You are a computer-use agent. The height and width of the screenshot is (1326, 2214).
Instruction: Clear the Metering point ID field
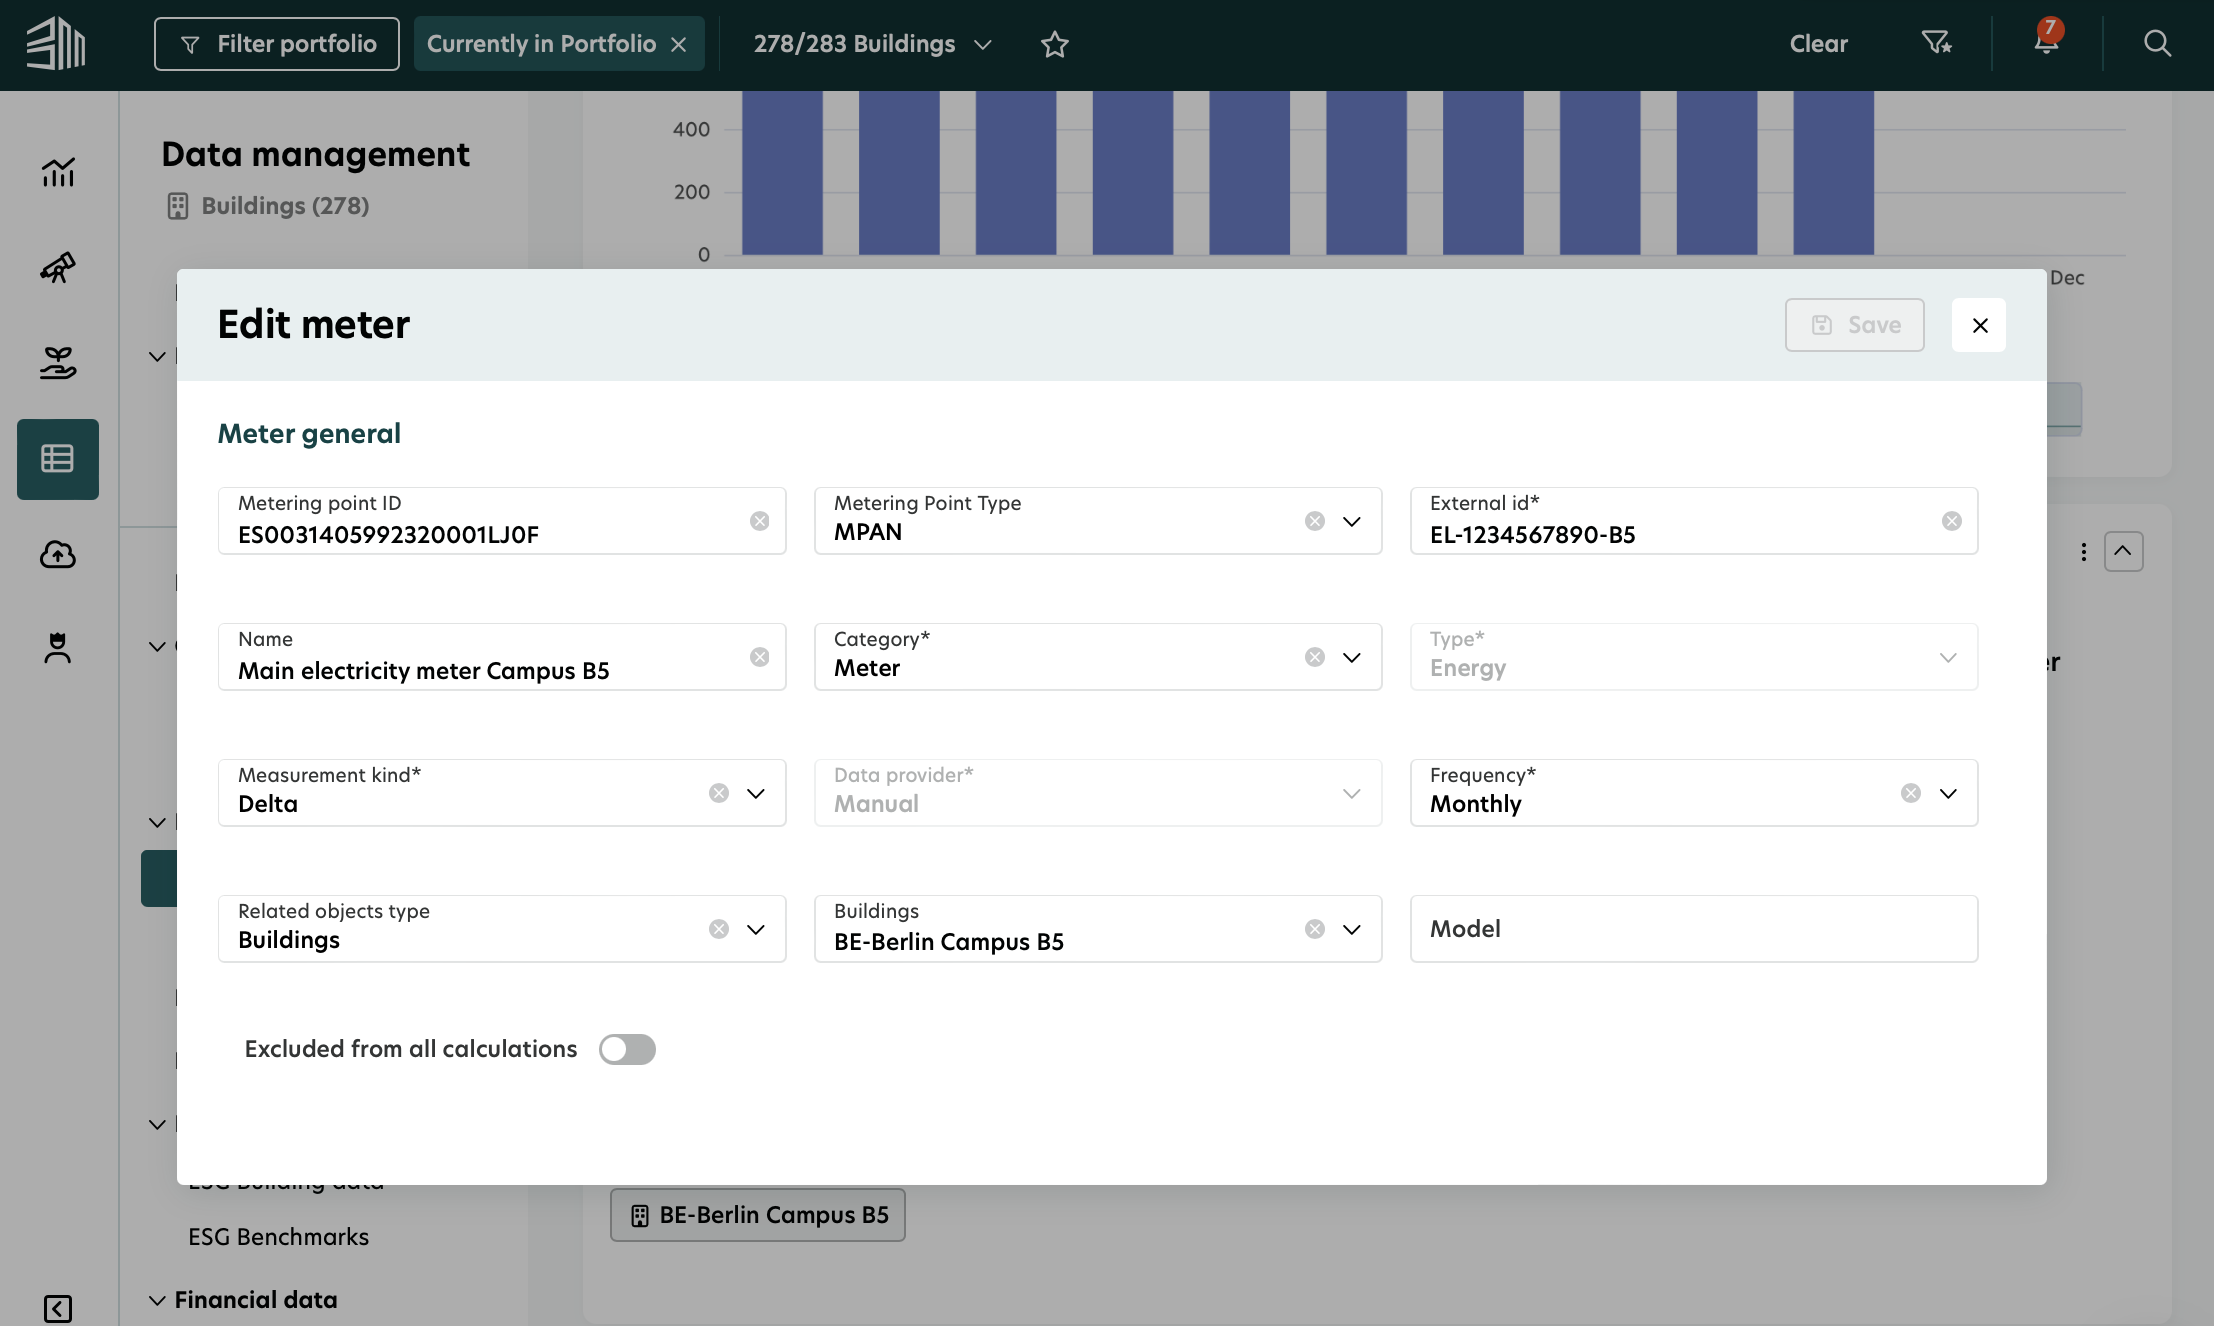(760, 521)
